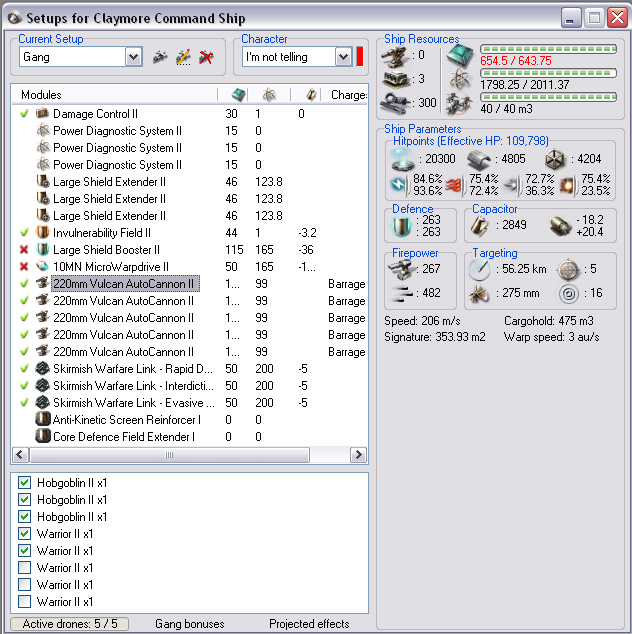This screenshot has height=634, width=632.
Task: Click the module list horizontal scrollbar thumb
Action: pos(169,455)
